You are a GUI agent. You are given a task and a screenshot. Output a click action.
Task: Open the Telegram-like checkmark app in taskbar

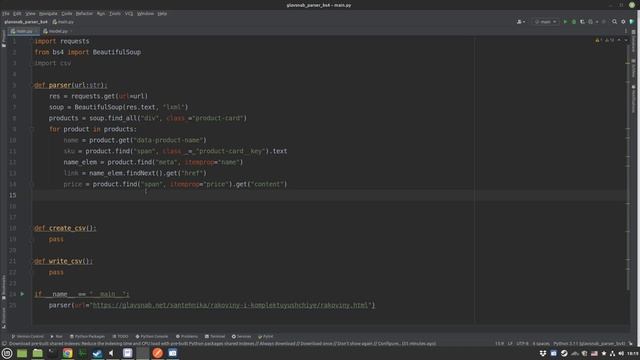point(97,353)
